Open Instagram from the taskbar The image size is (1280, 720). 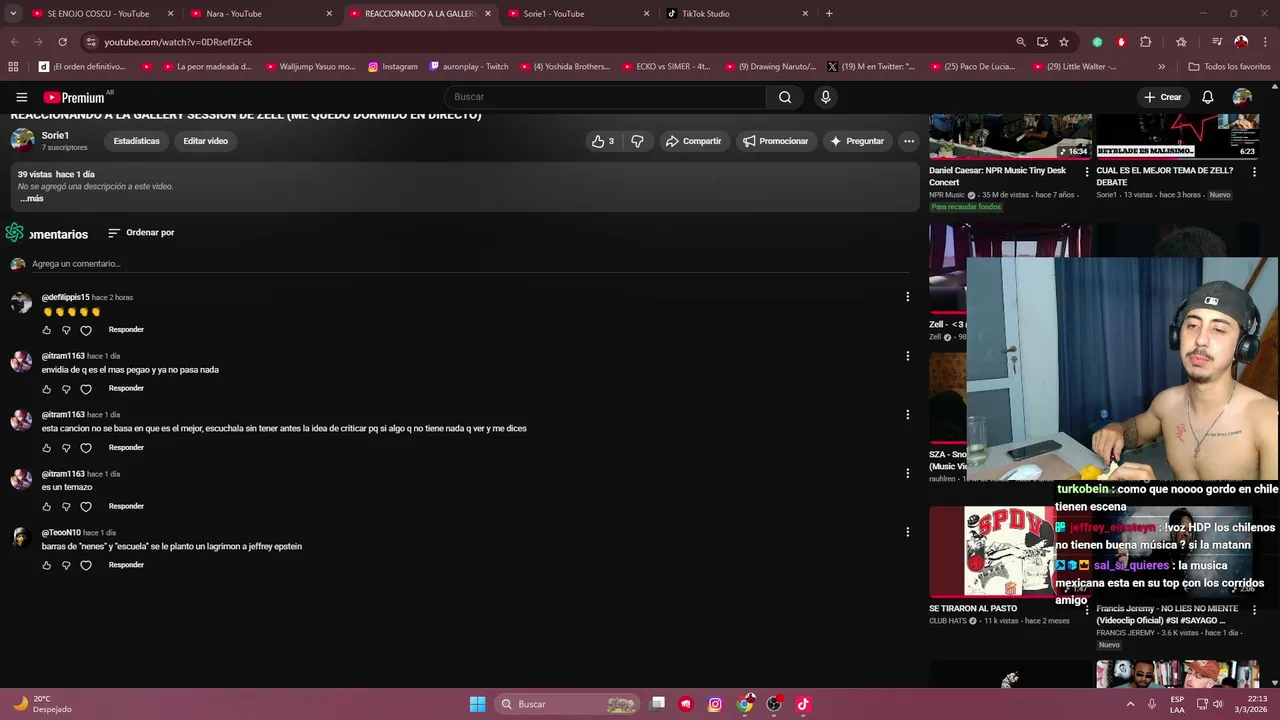click(715, 704)
